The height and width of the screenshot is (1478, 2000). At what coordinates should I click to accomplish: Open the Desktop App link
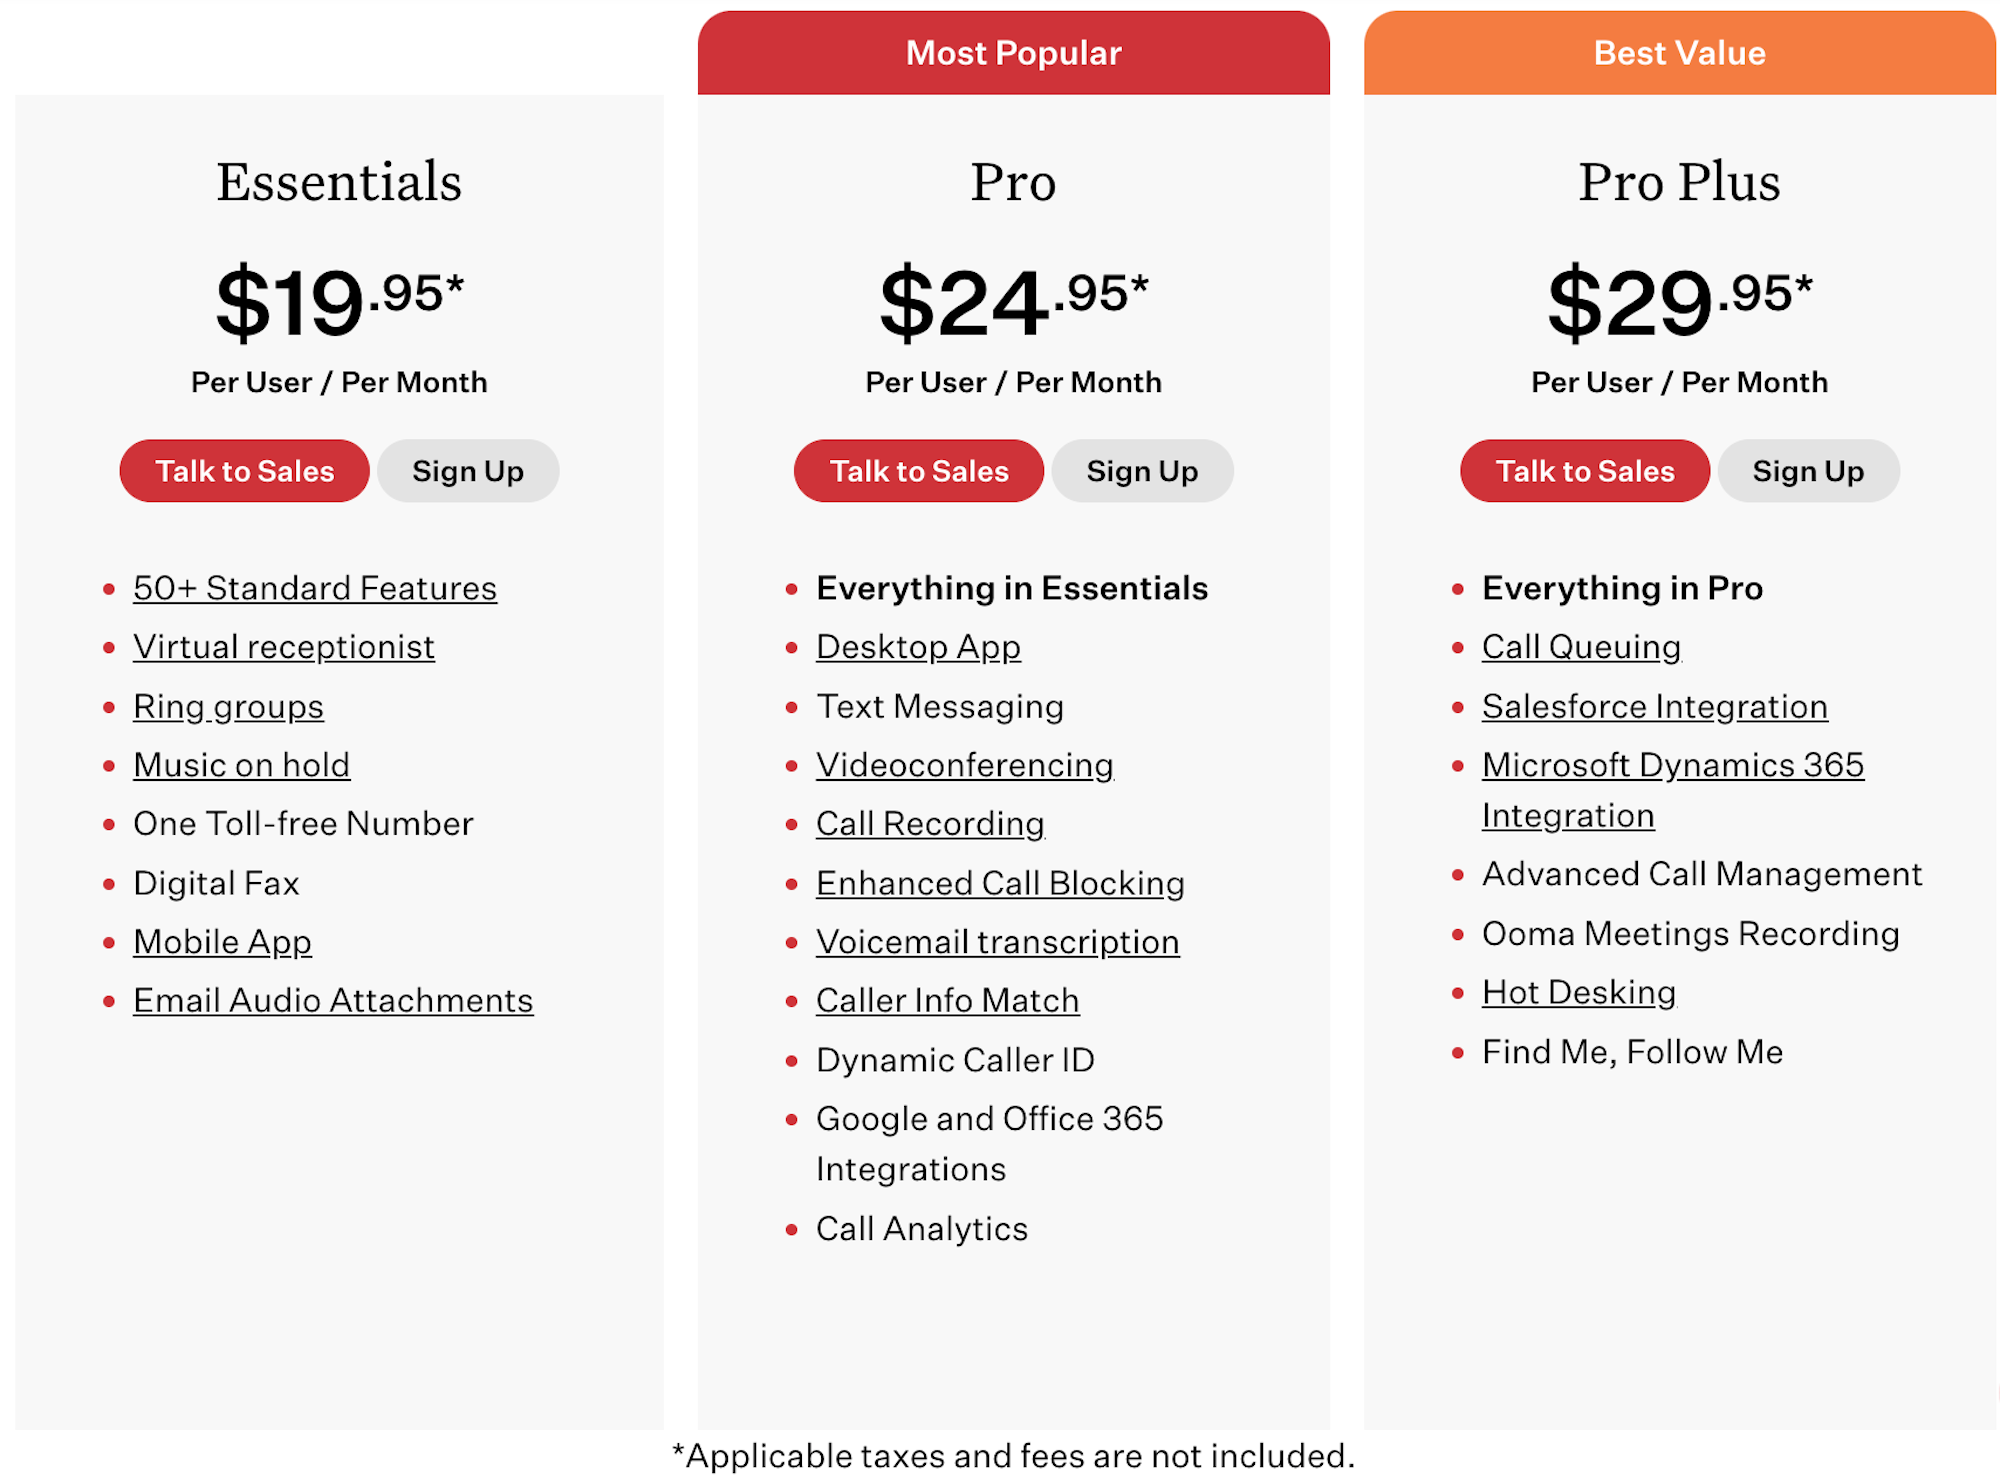[x=918, y=647]
